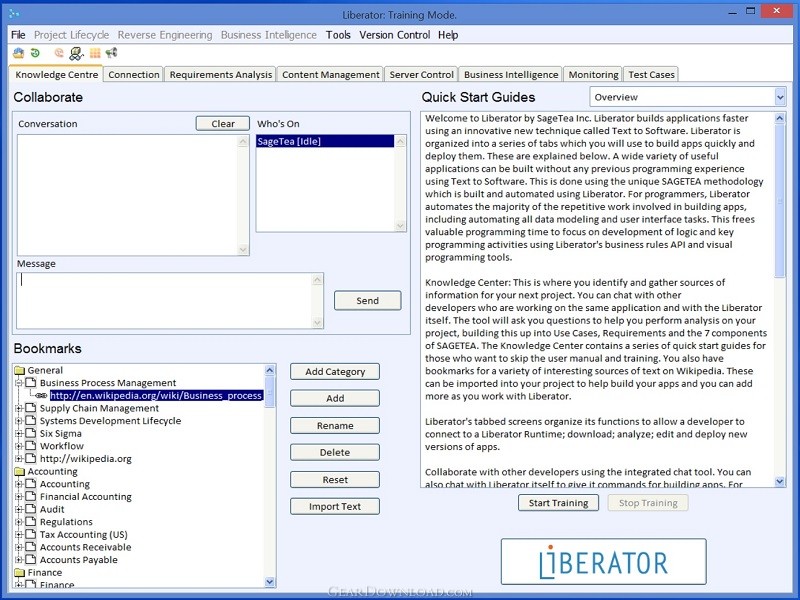Expand the Financial Accounting bookmark node
Screen dimensions: 800x600
pyautogui.click(x=19, y=496)
